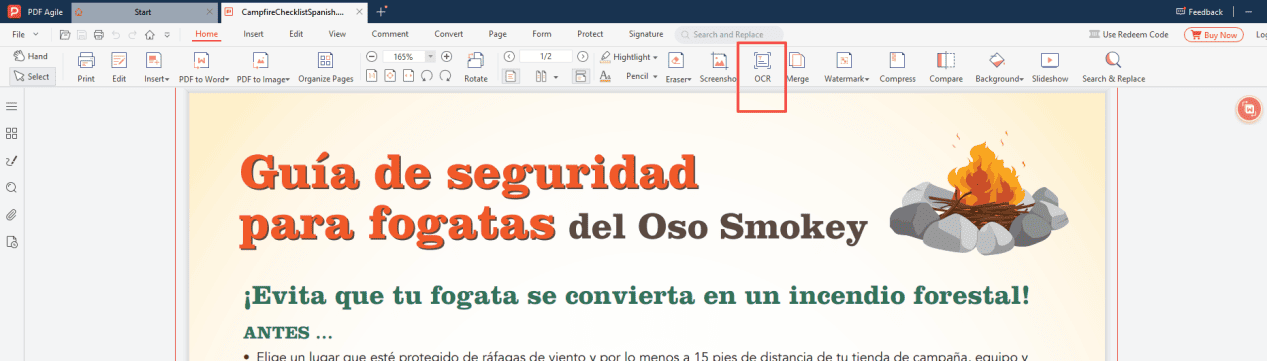This screenshot has width=1267, height=361.
Task: Click the Search and Replace field
Action: pos(728,34)
